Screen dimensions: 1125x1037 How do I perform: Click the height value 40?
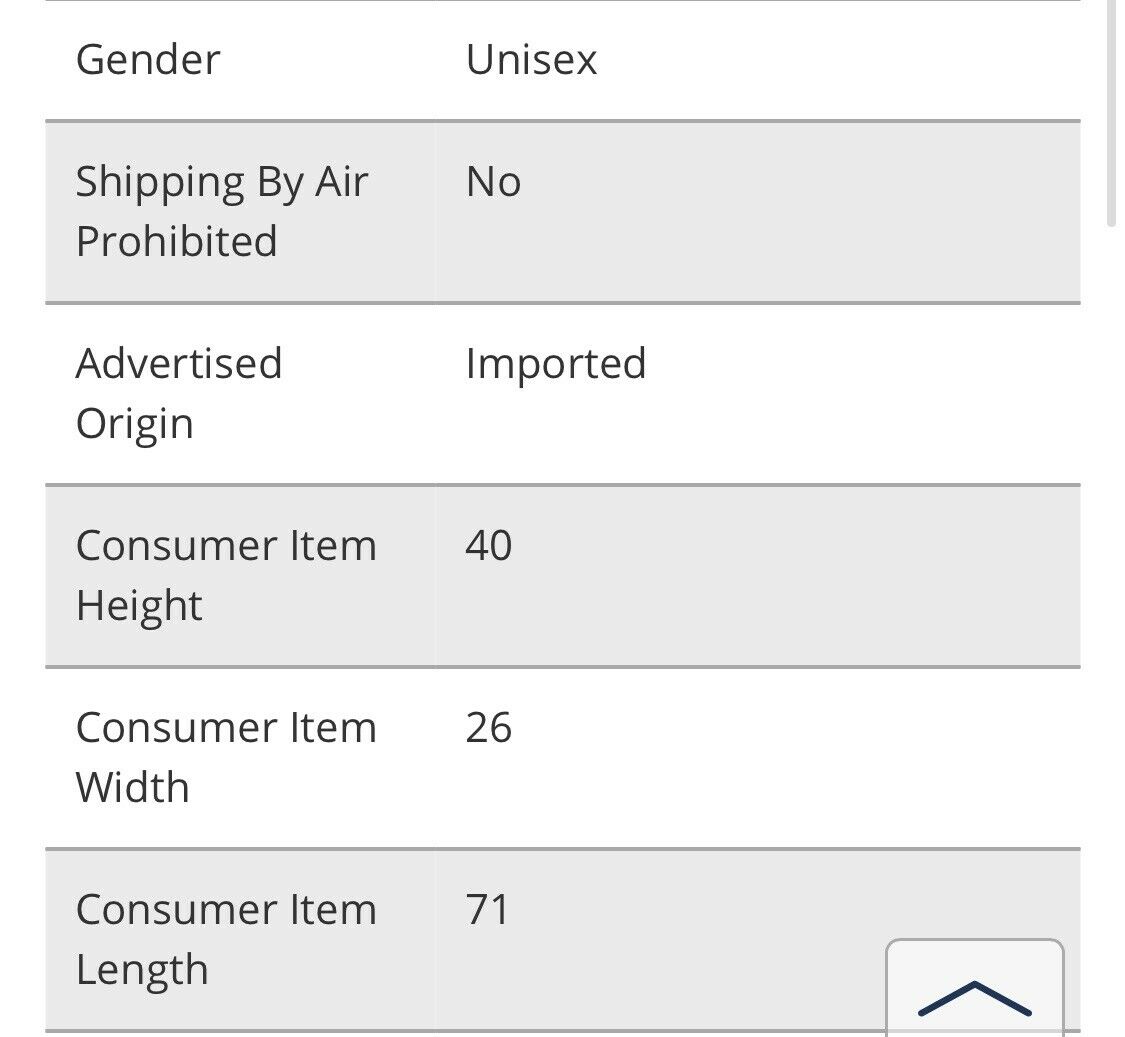[x=489, y=546]
